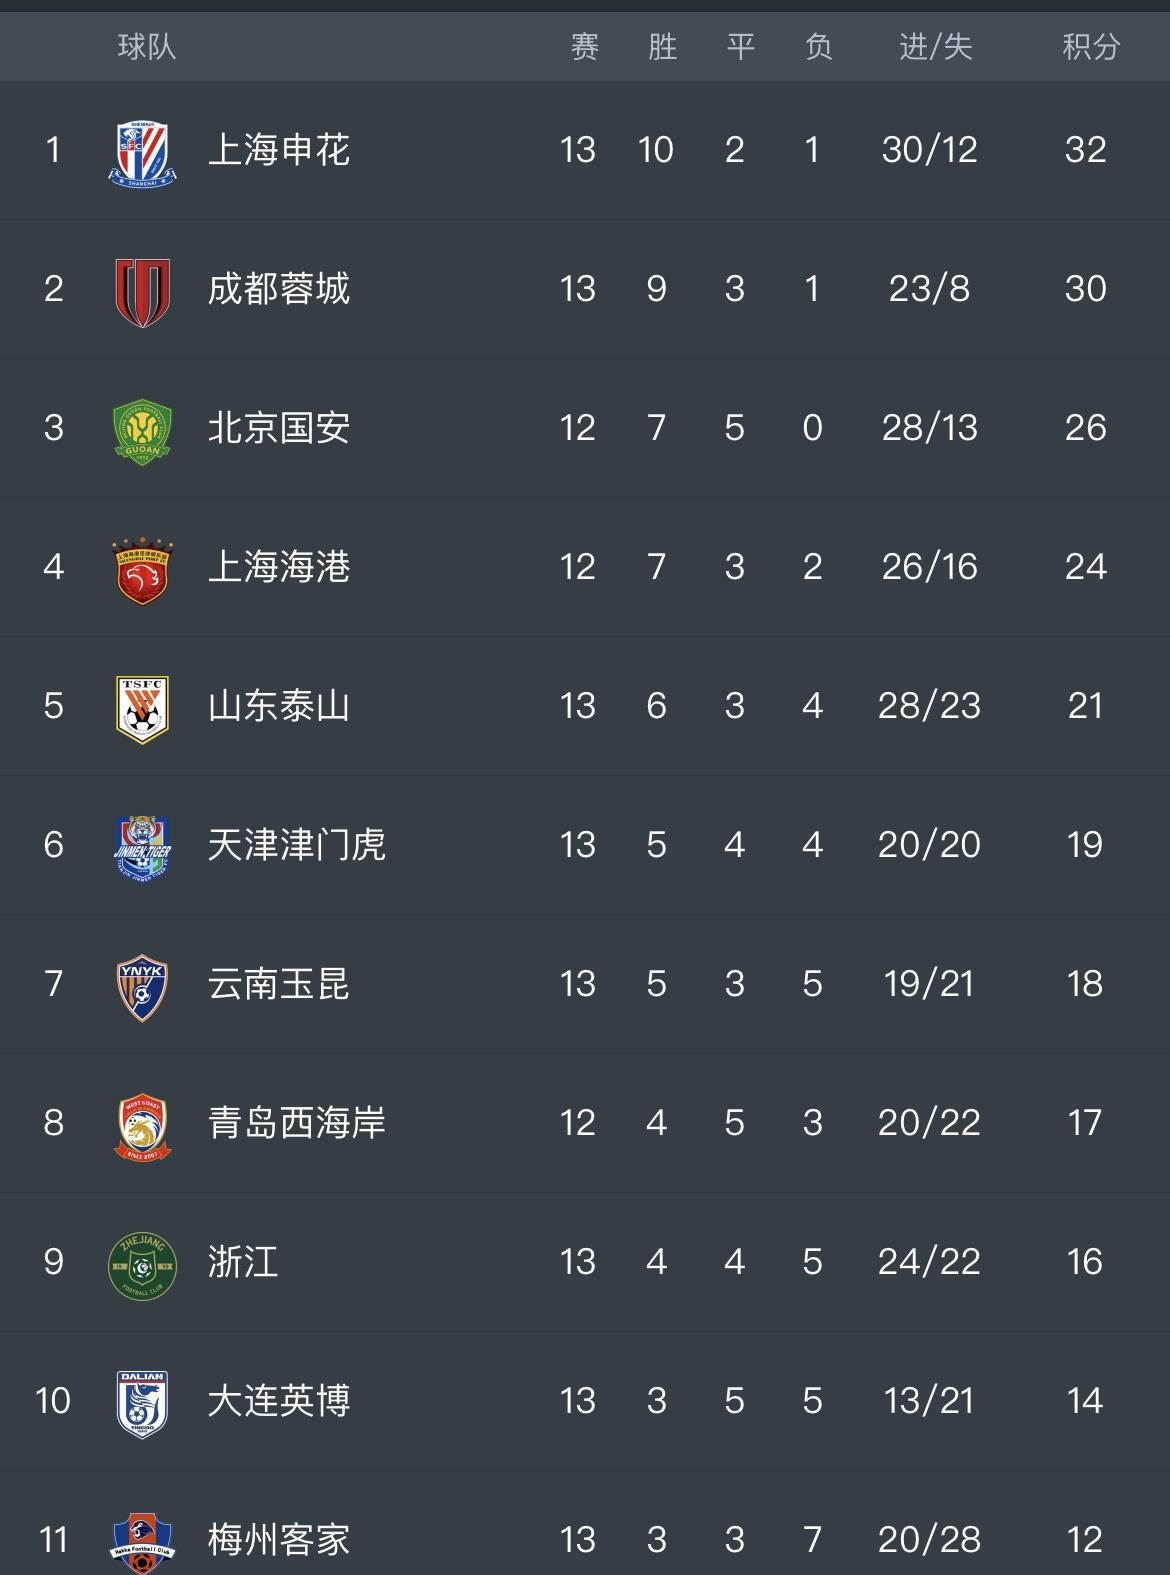Tap the 上海海港 red crest icon
This screenshot has height=1575, width=1170.
click(142, 569)
